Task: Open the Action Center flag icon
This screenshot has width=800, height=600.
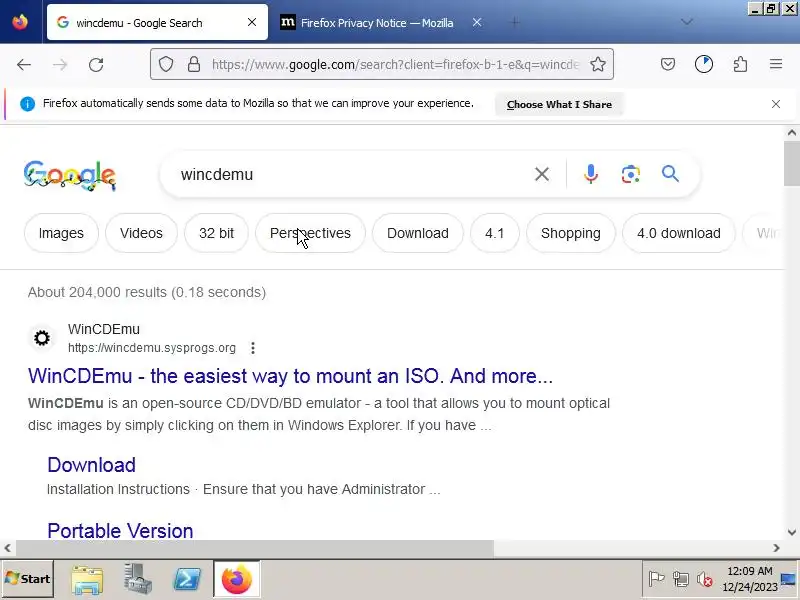Action: click(x=656, y=579)
